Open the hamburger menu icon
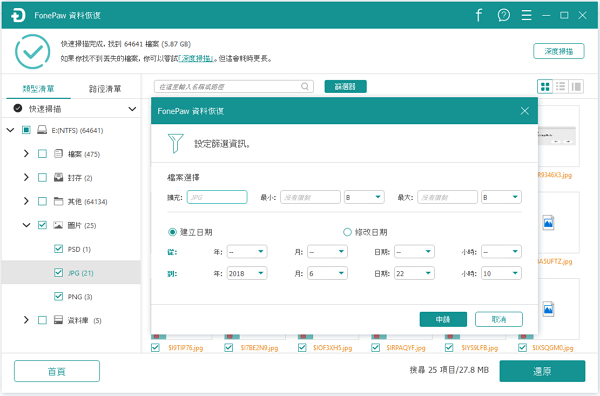Screen dimensions: 600x396 click(527, 15)
